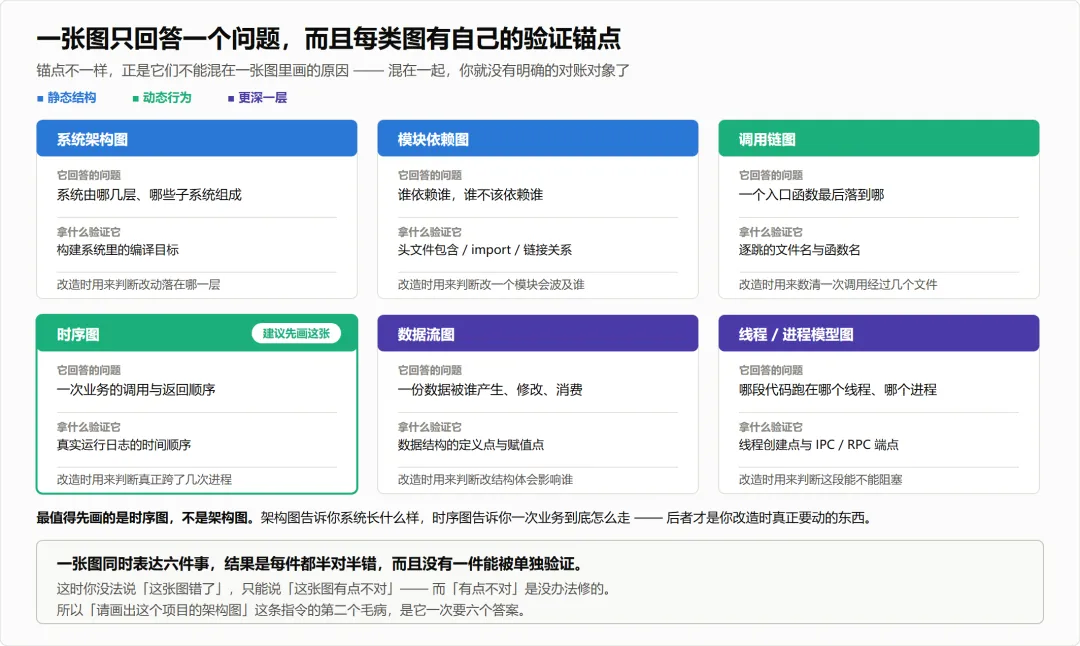Select the 模块依赖图 card header

pyautogui.click(x=538, y=138)
